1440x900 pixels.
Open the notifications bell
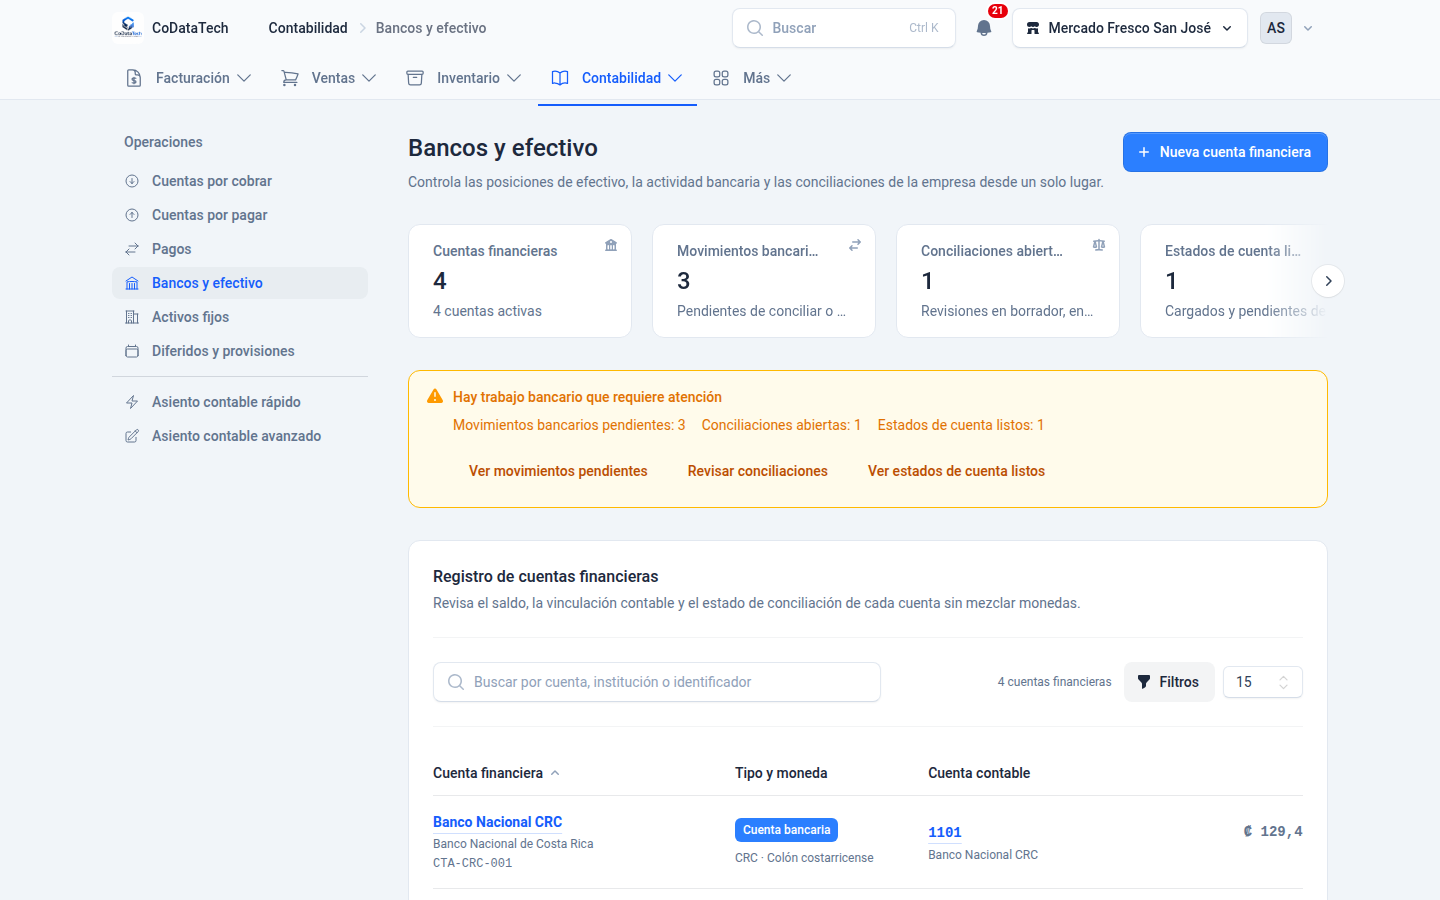point(984,28)
